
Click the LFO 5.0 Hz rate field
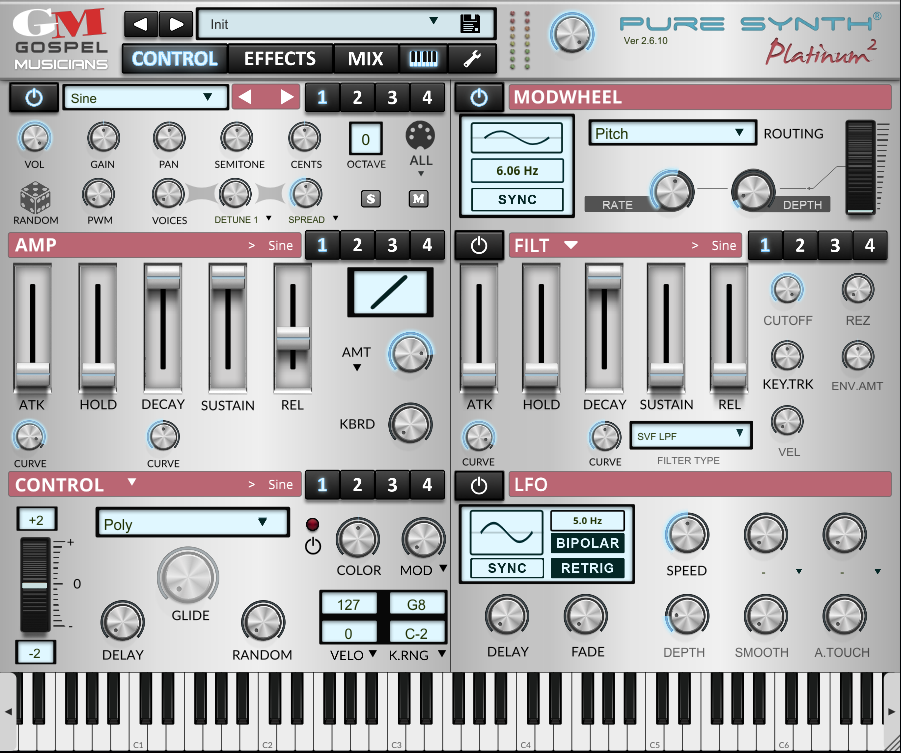587,520
